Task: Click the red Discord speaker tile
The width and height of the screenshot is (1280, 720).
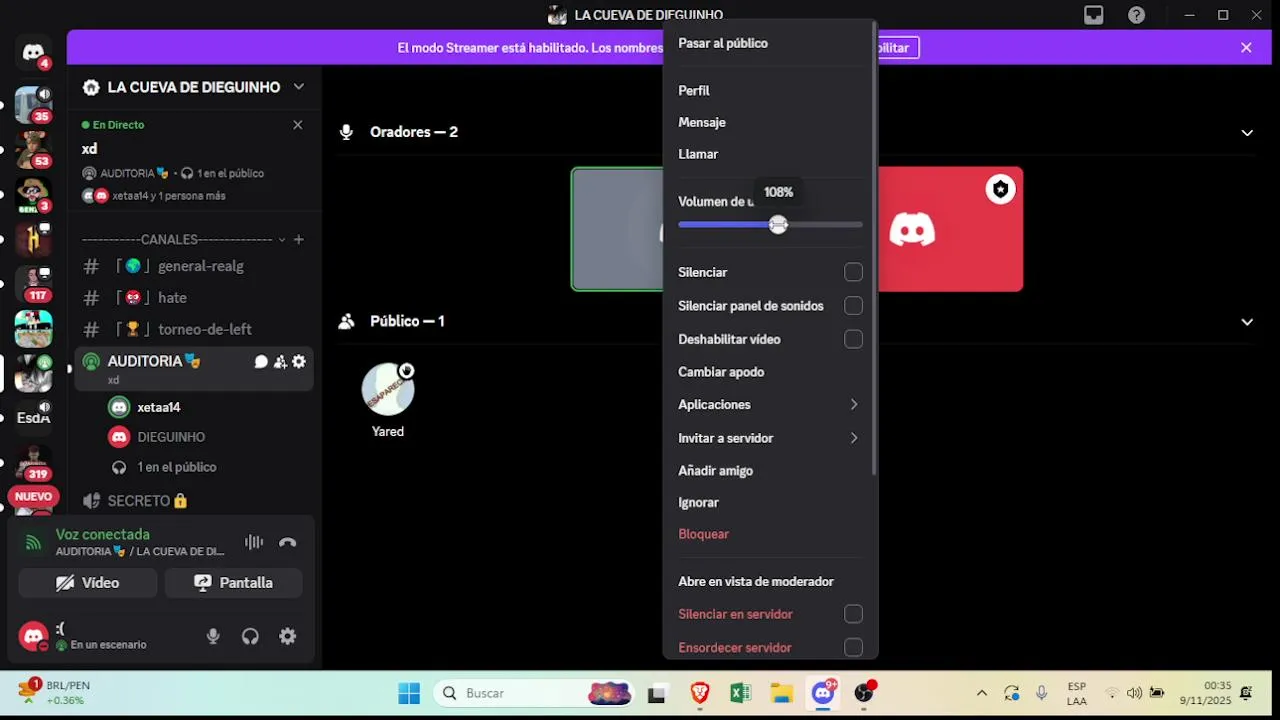Action: [x=950, y=229]
